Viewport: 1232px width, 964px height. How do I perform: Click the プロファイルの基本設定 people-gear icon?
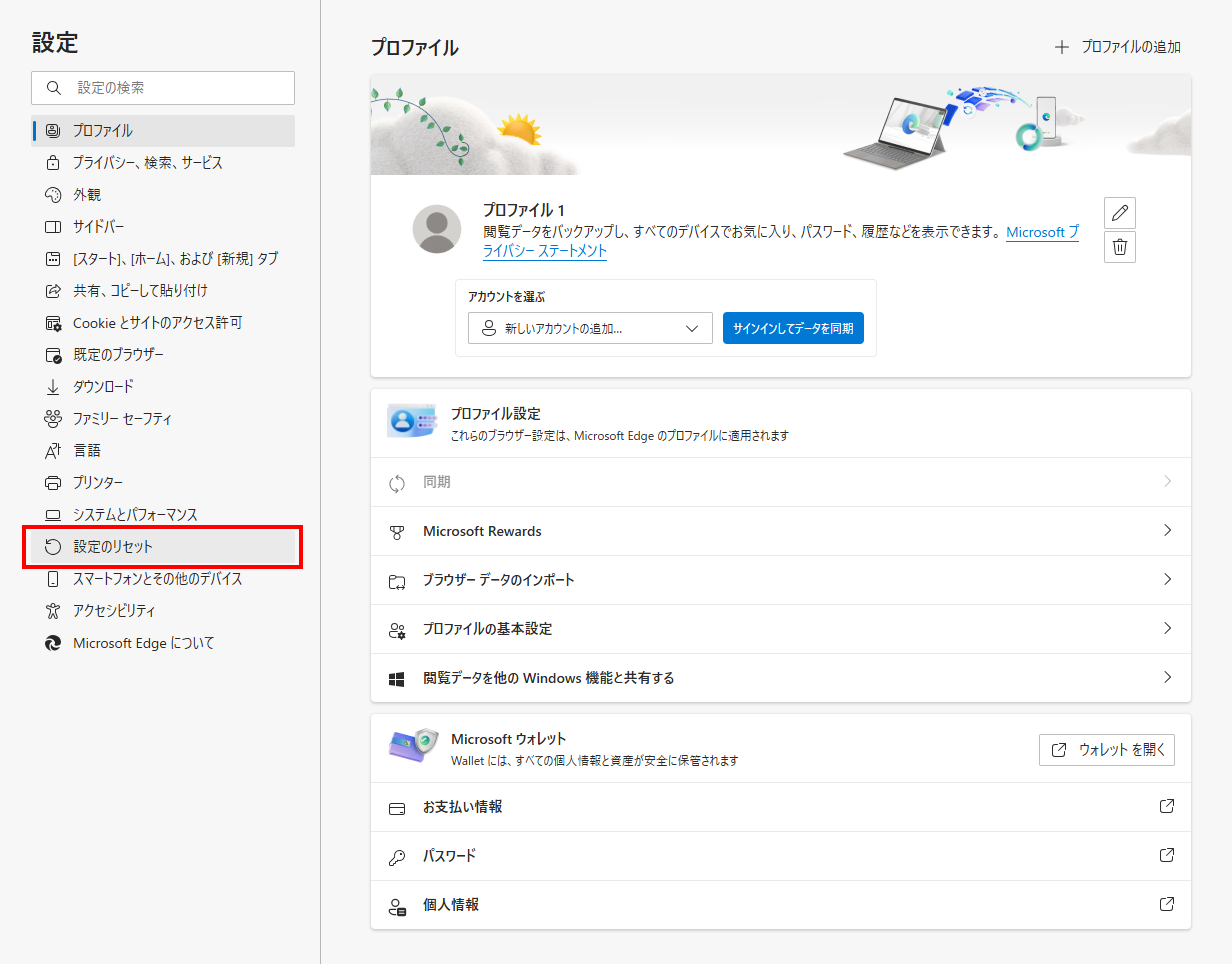pyautogui.click(x=397, y=630)
